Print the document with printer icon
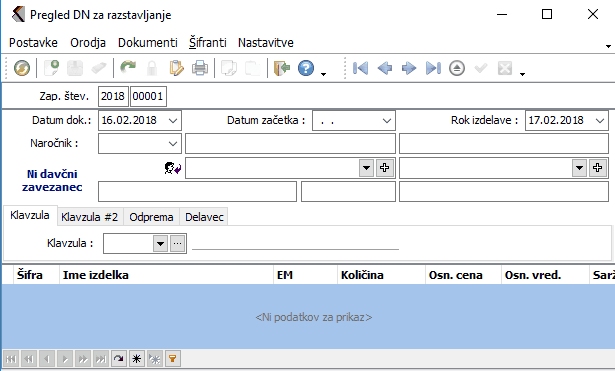Image resolution: width=615 pixels, height=371 pixels. tap(200, 68)
